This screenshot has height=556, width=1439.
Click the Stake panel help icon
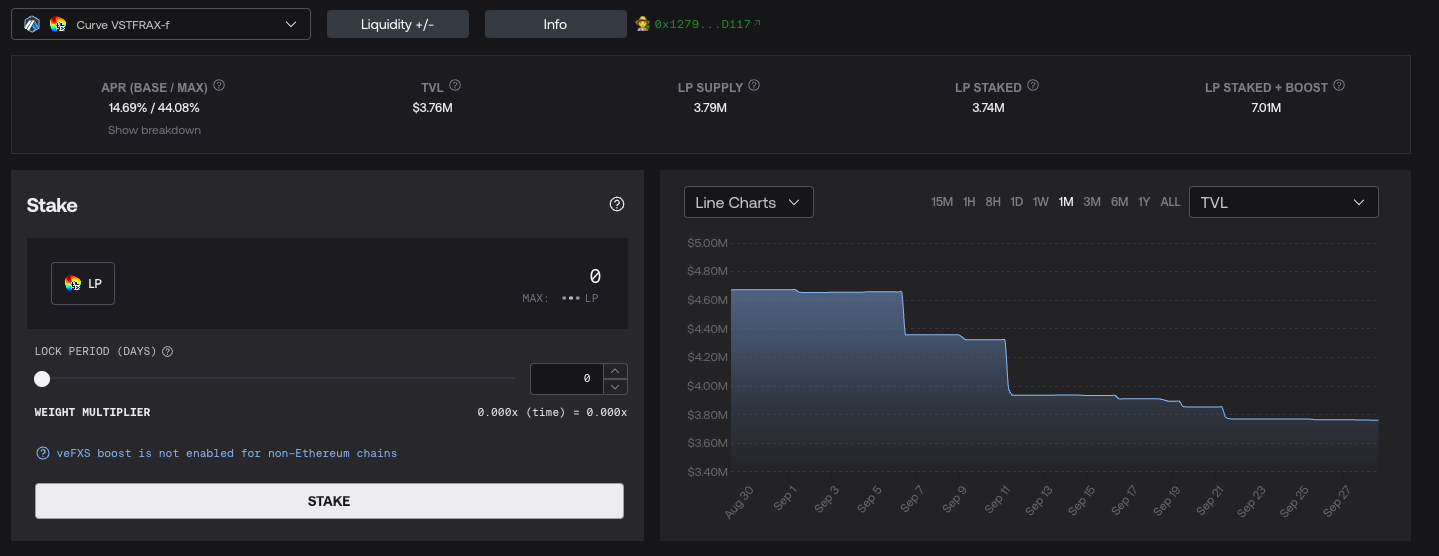tap(617, 204)
